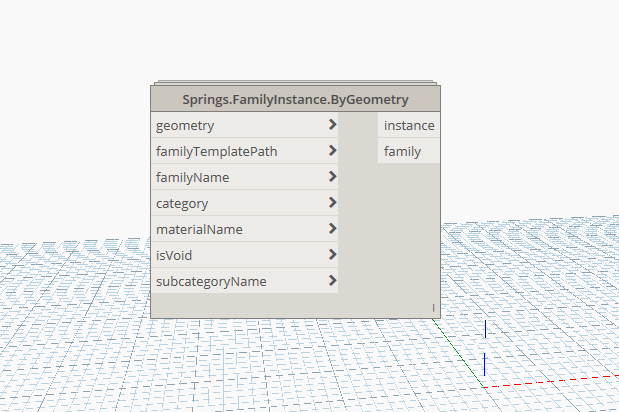The height and width of the screenshot is (412, 619).
Task: Click the materialName port chevron arrow
Action: point(331,229)
